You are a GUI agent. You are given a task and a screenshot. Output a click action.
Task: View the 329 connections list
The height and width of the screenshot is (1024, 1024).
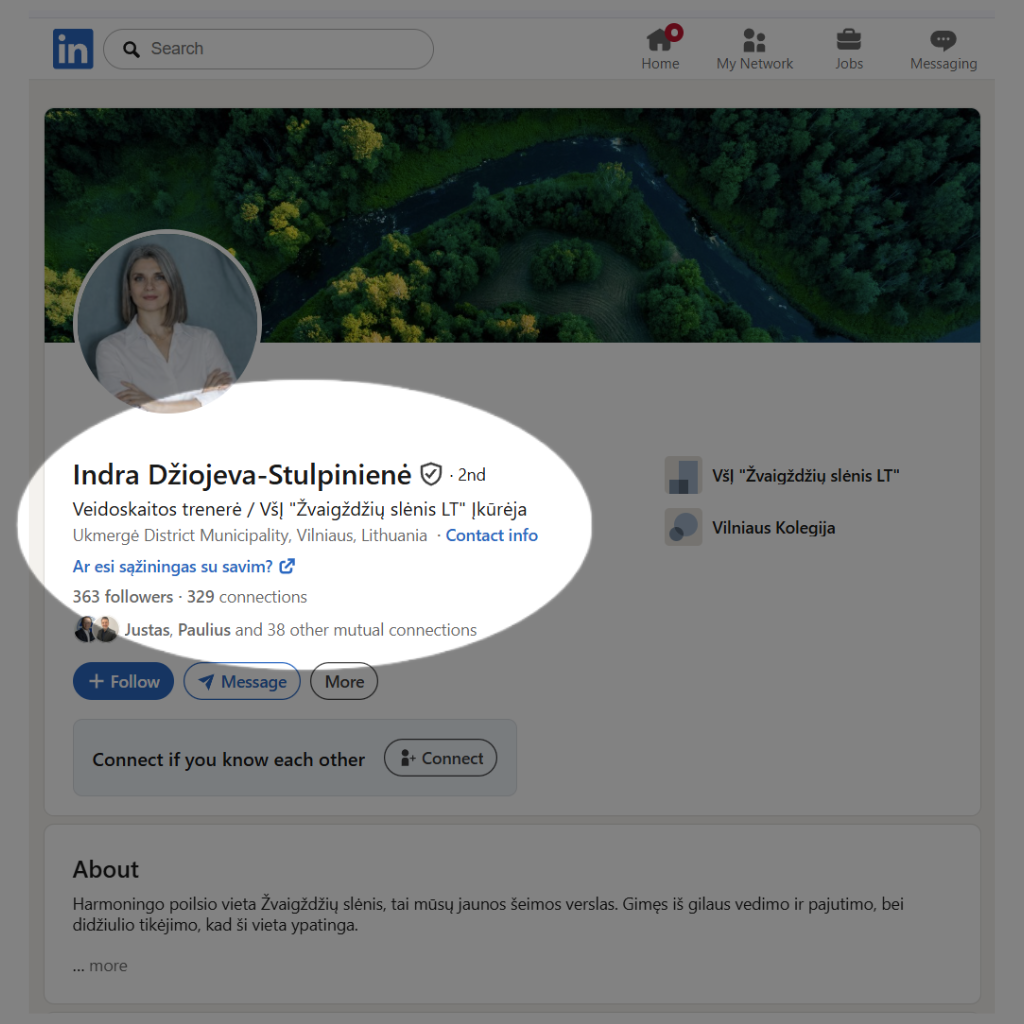pos(247,597)
